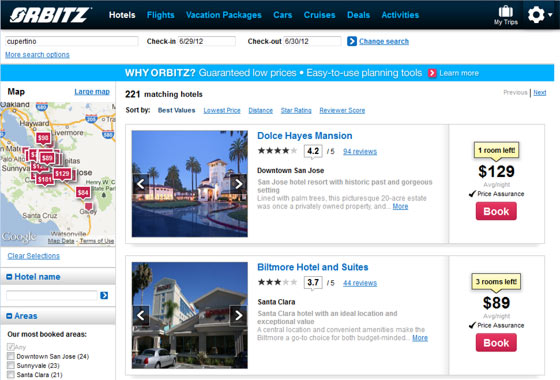Click the $84 map price marker
Image resolution: width=560 pixels, height=380 pixels.
(83, 193)
